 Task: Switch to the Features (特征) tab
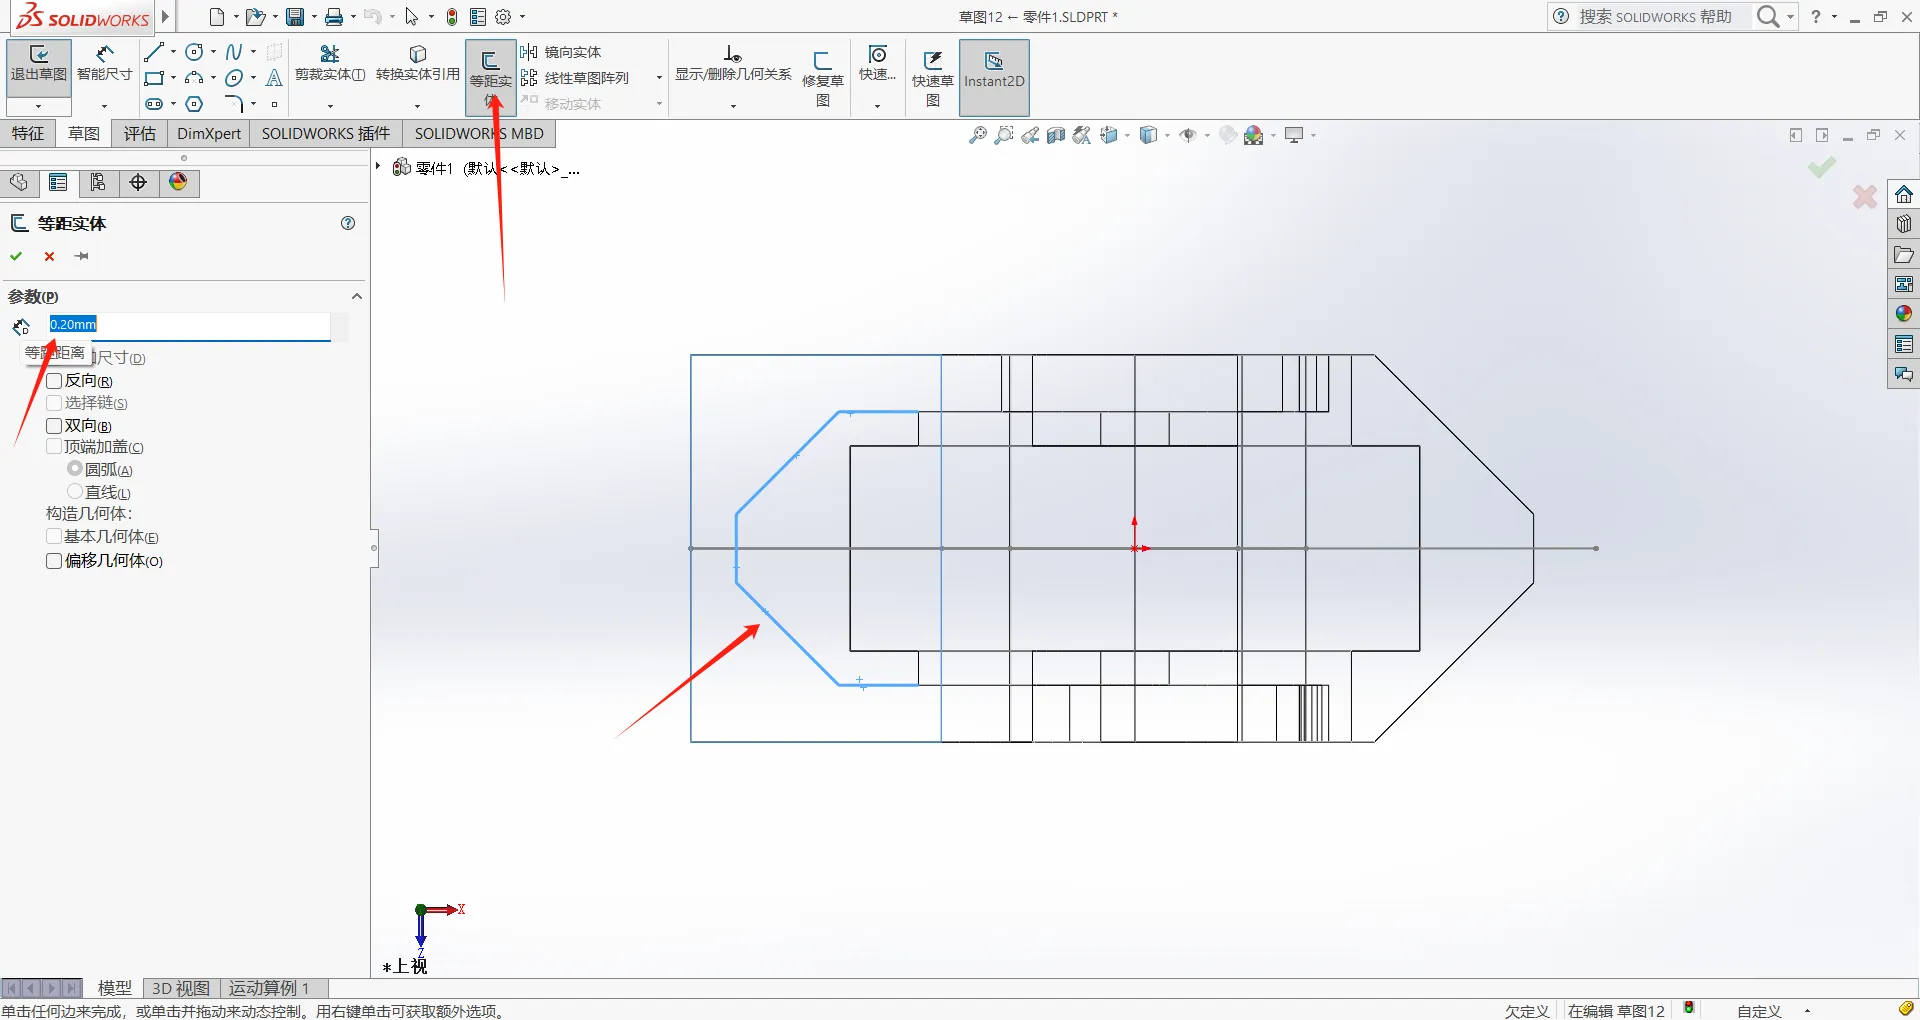coord(28,134)
